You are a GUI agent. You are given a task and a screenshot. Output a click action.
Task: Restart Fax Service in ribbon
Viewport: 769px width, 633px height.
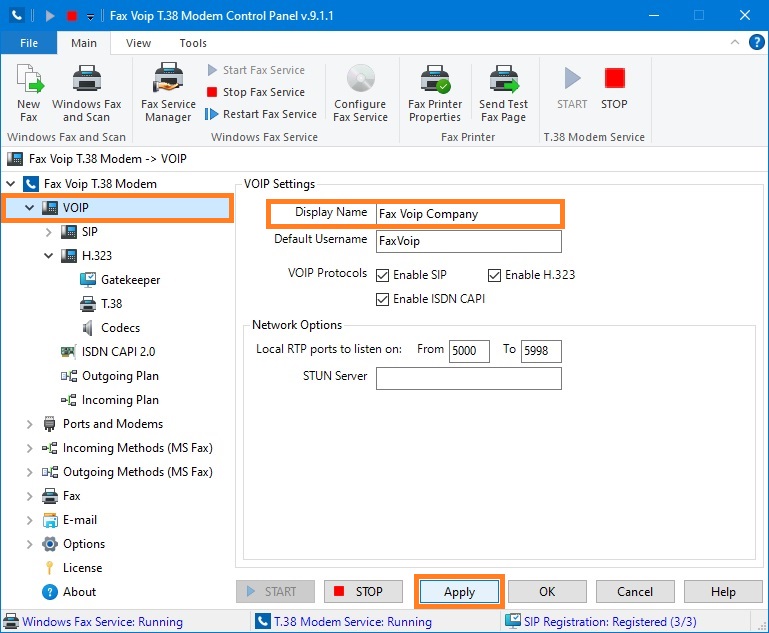click(261, 114)
